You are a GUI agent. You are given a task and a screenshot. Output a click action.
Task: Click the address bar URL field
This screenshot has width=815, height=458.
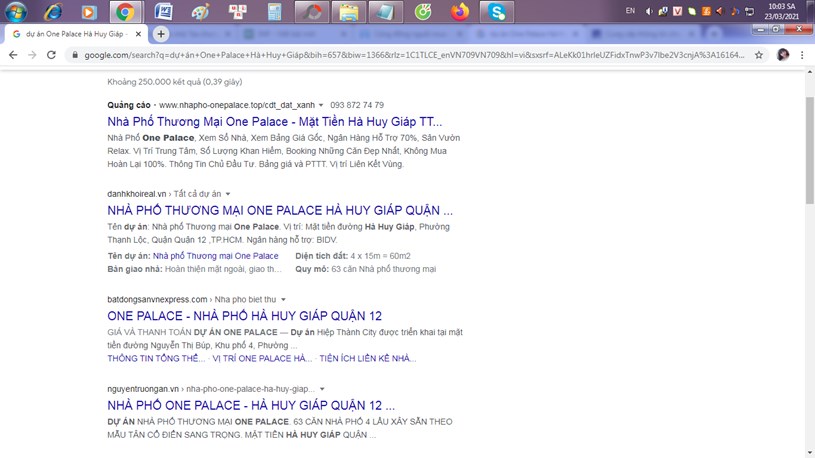click(x=414, y=55)
